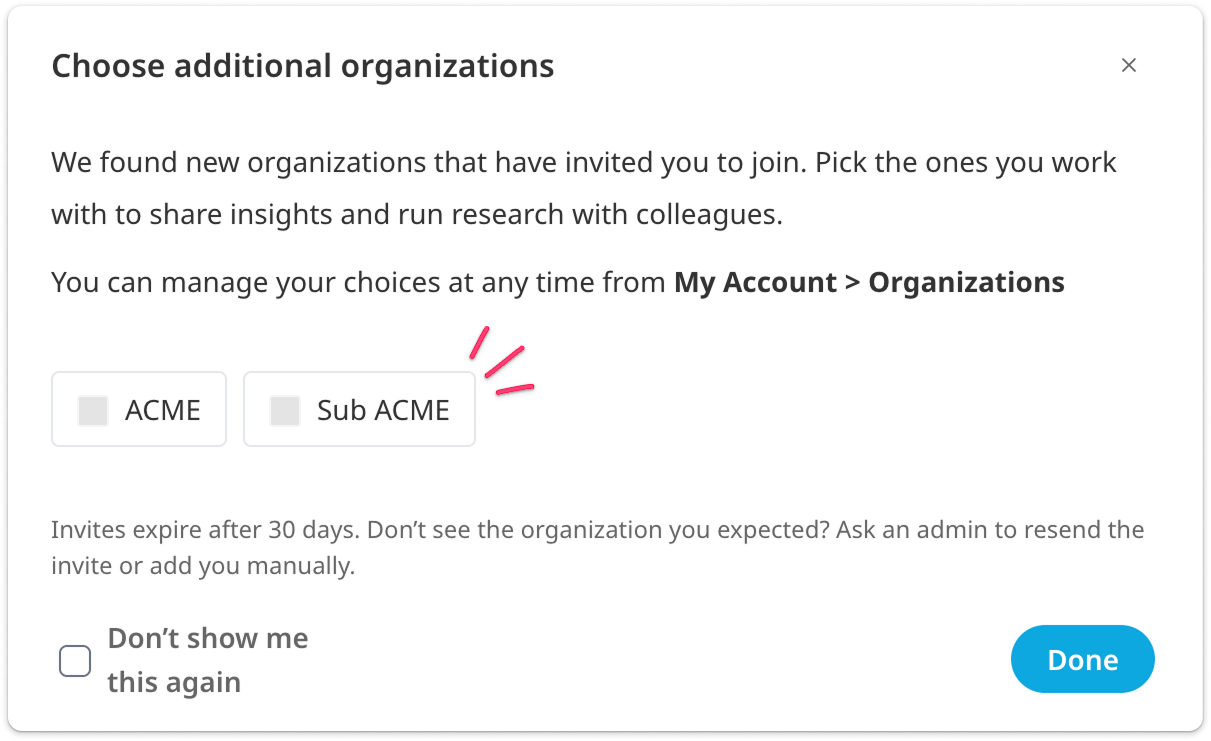Click the share insights and run research line

[417, 214]
